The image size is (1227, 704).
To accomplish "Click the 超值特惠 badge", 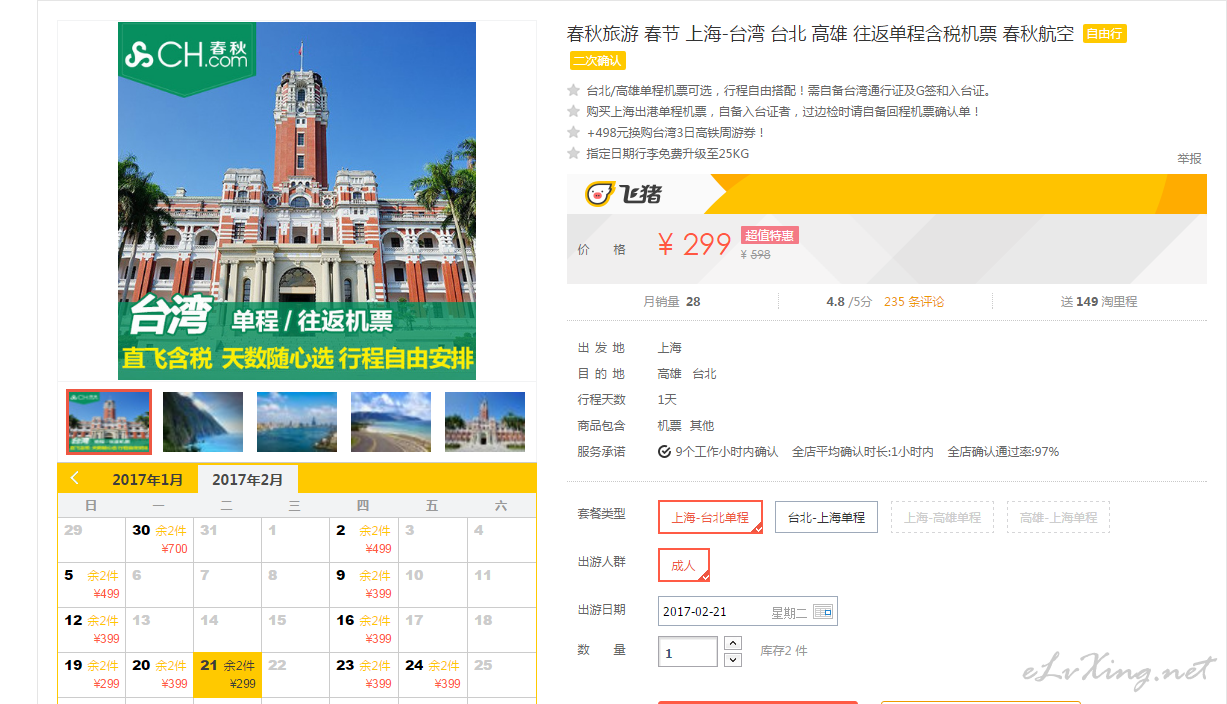I will click(x=769, y=235).
